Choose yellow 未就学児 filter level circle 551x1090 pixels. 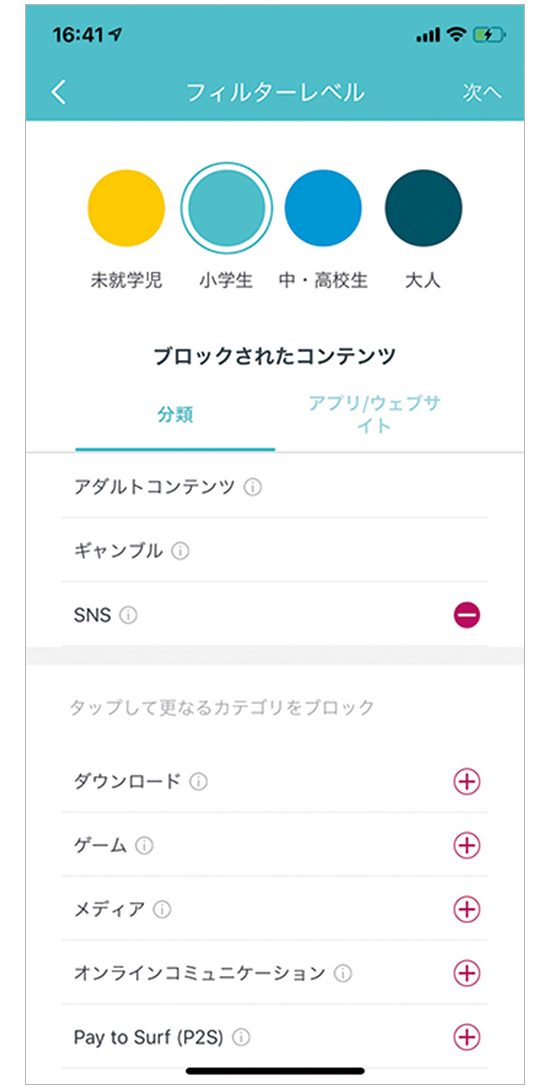pyautogui.click(x=126, y=208)
